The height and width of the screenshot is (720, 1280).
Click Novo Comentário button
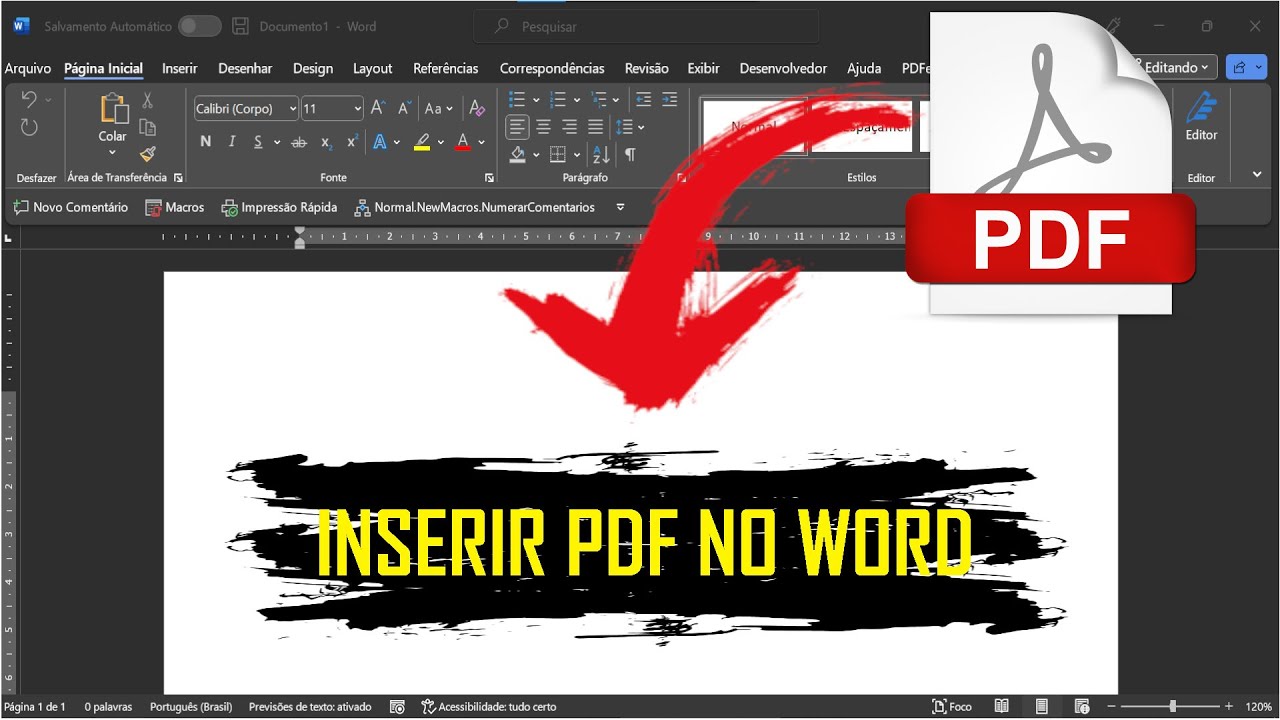pos(70,207)
